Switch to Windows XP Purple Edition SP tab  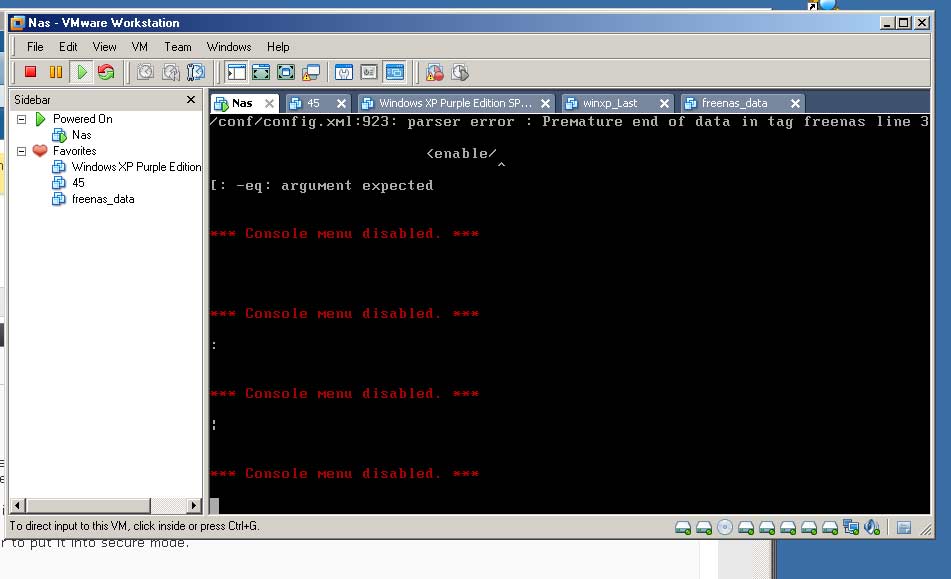[455, 103]
